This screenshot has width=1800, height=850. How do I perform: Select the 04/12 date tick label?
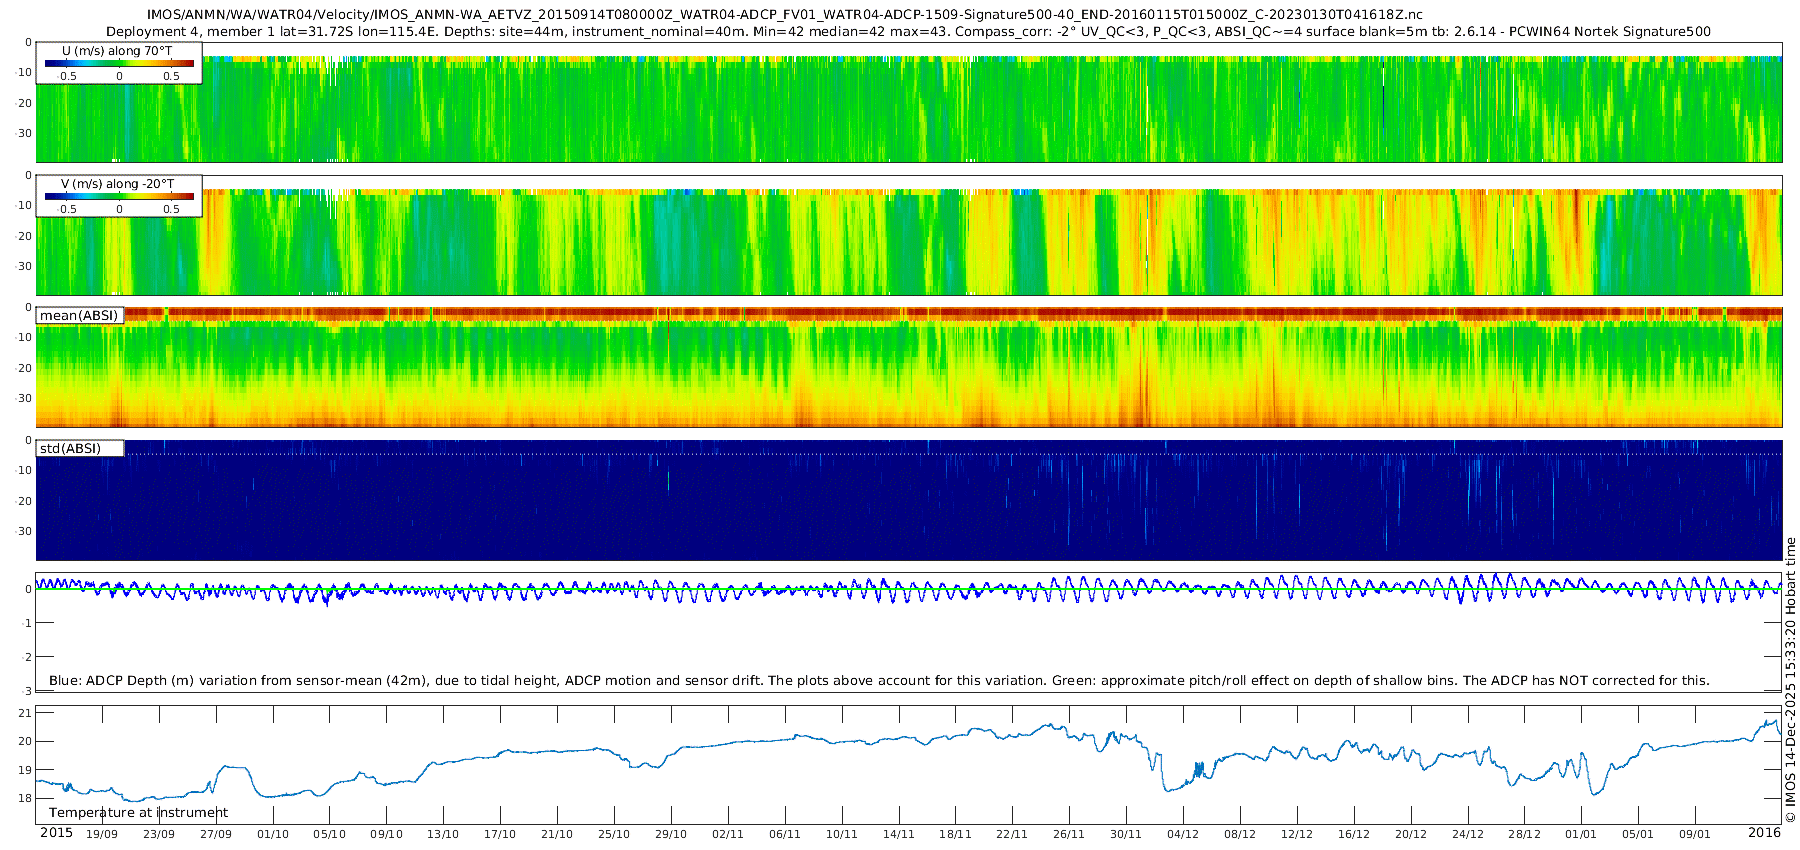pos(1183,835)
